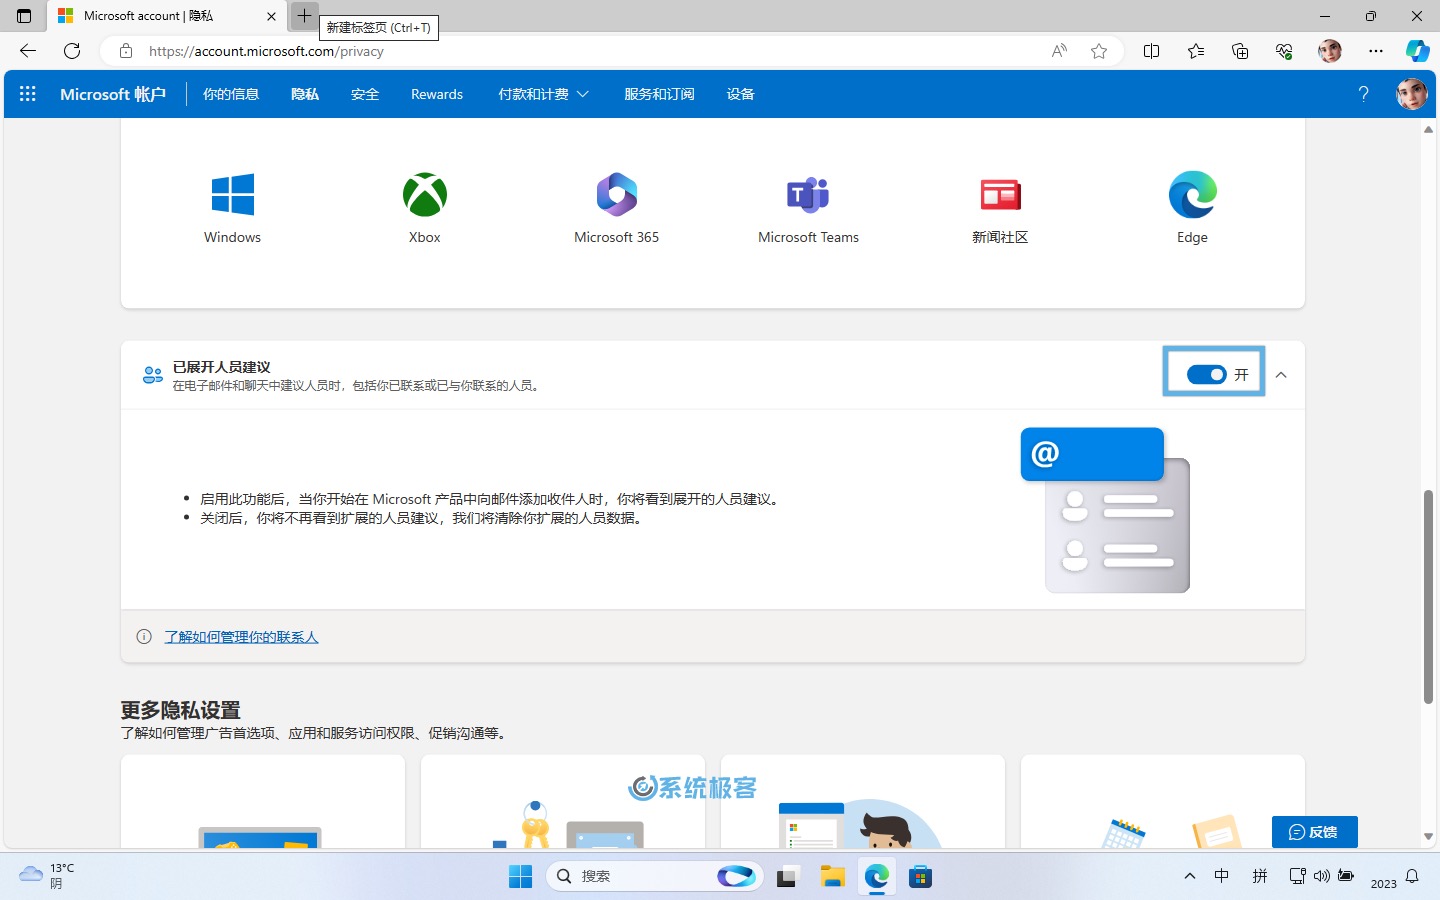1440x900 pixels.
Task: Go back using the browser back arrow
Action: click(28, 51)
